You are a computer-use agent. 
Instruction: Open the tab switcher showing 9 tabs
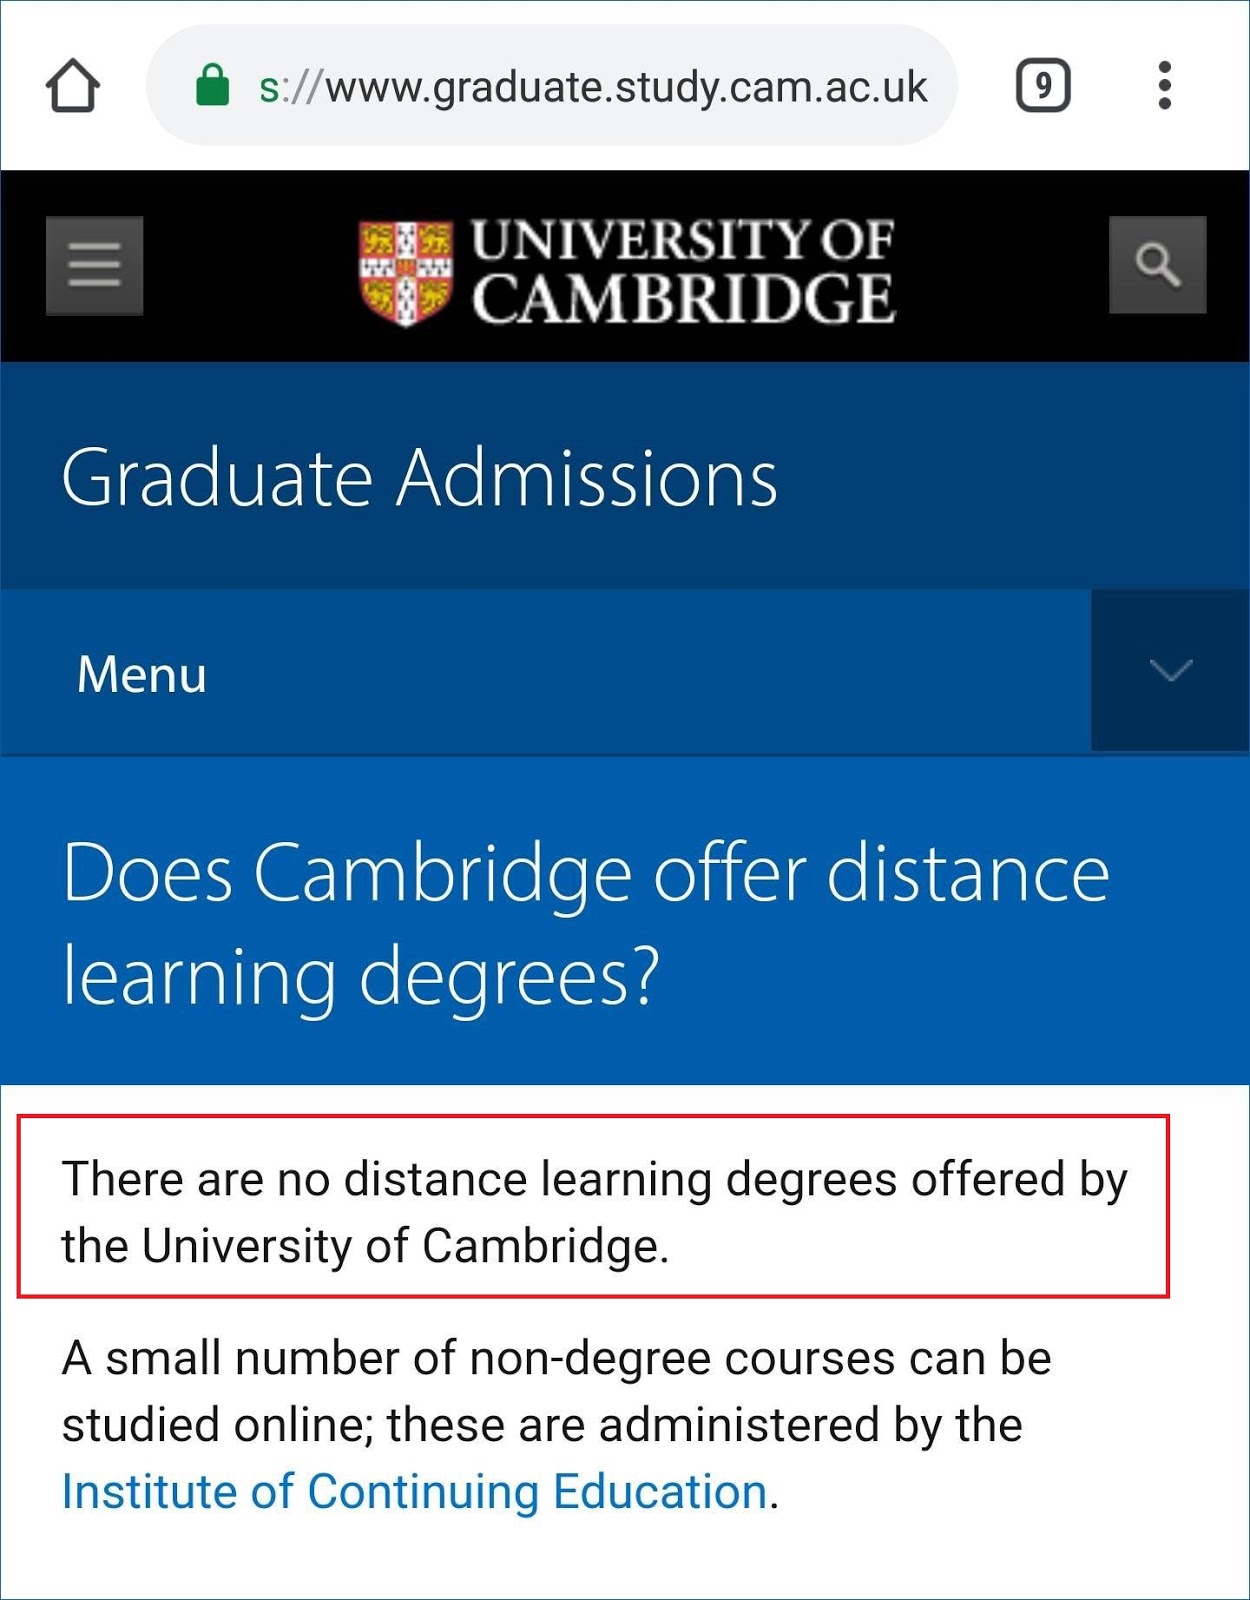[1043, 86]
